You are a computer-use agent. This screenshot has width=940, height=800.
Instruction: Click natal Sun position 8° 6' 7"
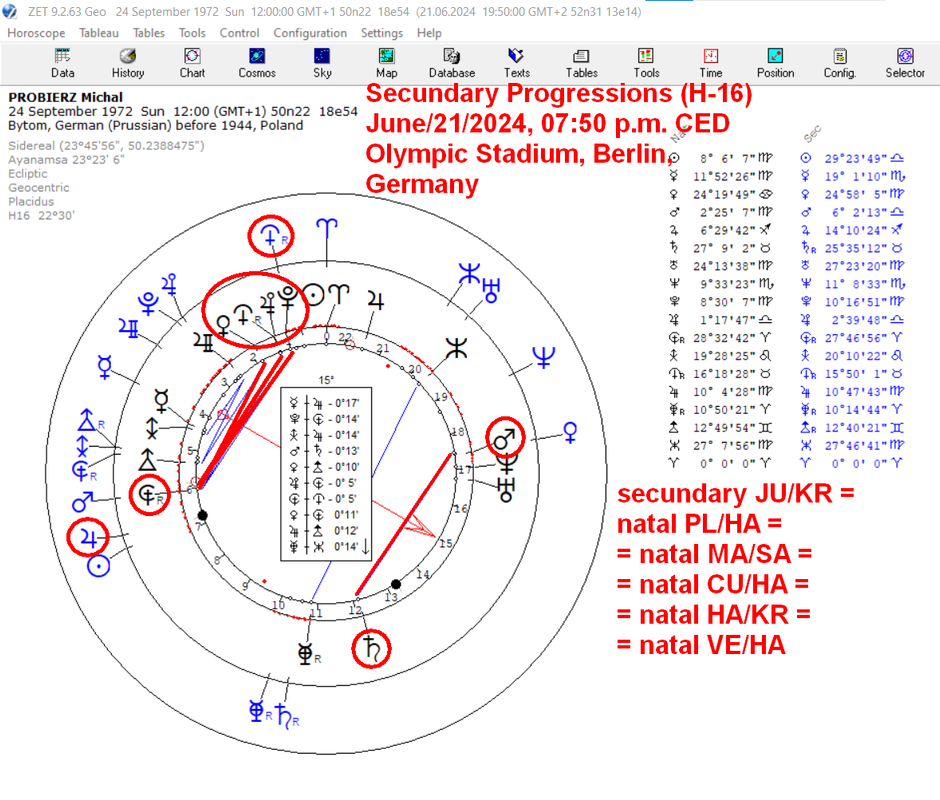726,158
